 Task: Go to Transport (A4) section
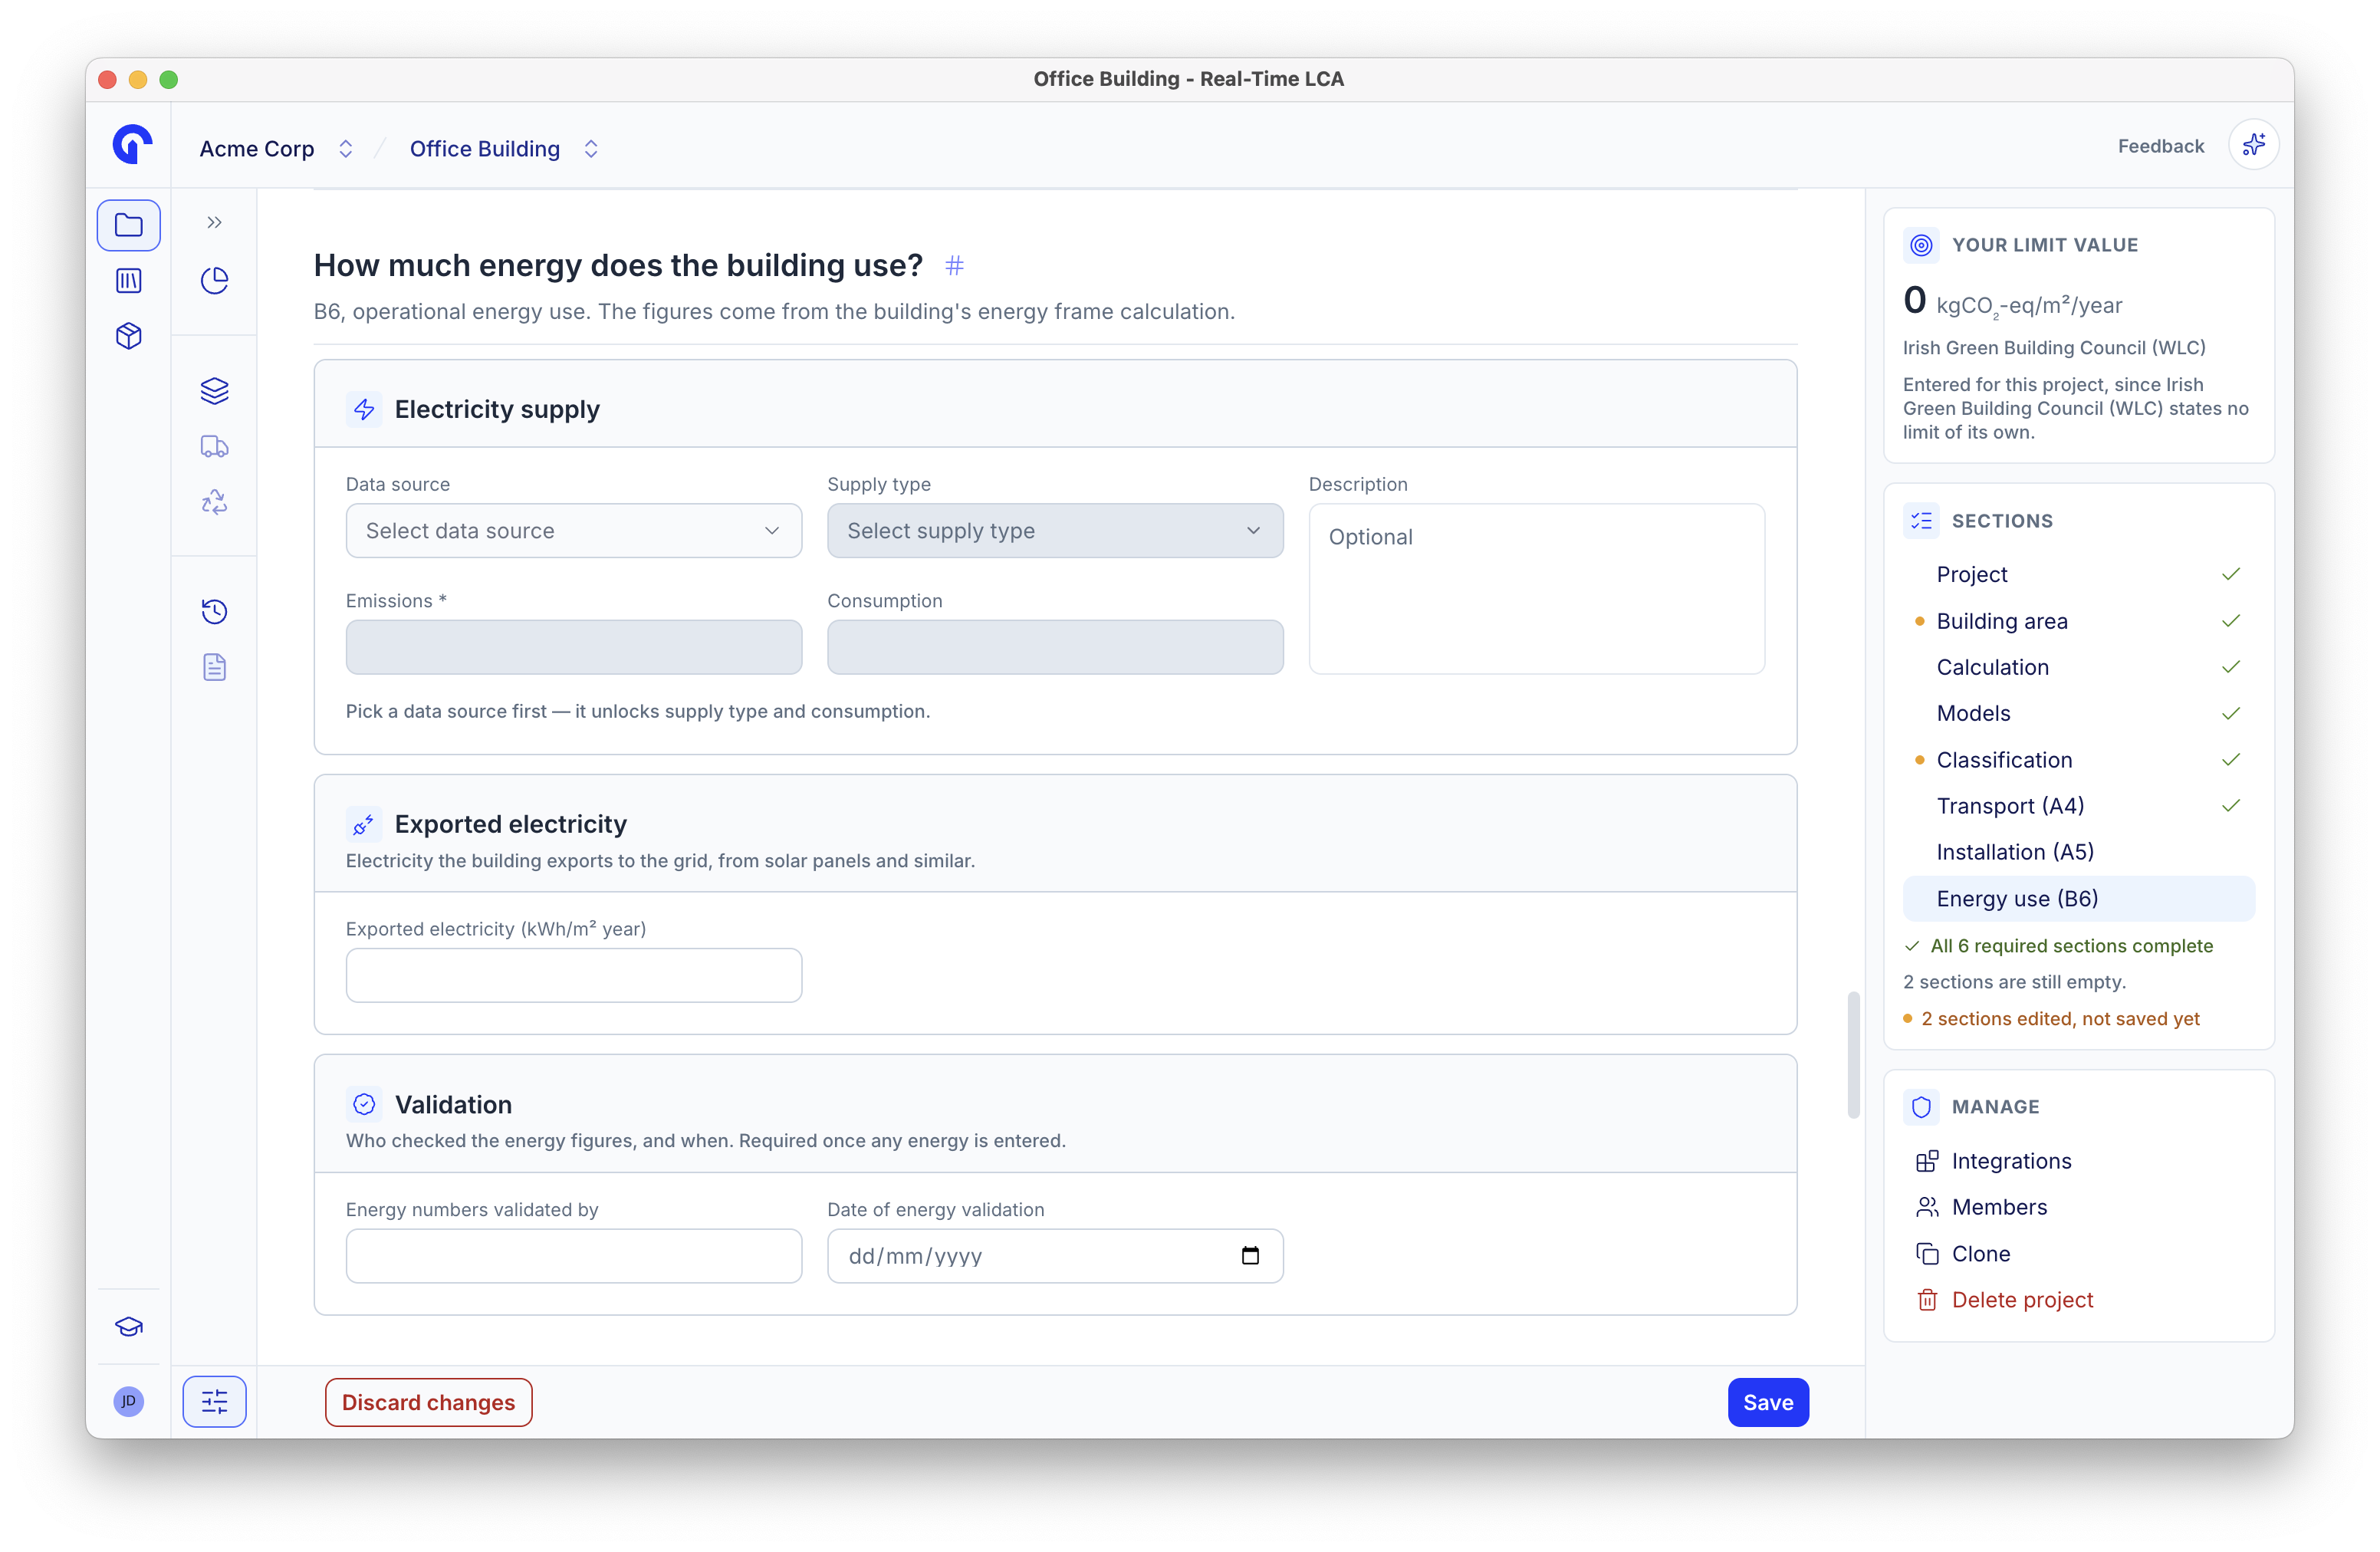point(2078,806)
